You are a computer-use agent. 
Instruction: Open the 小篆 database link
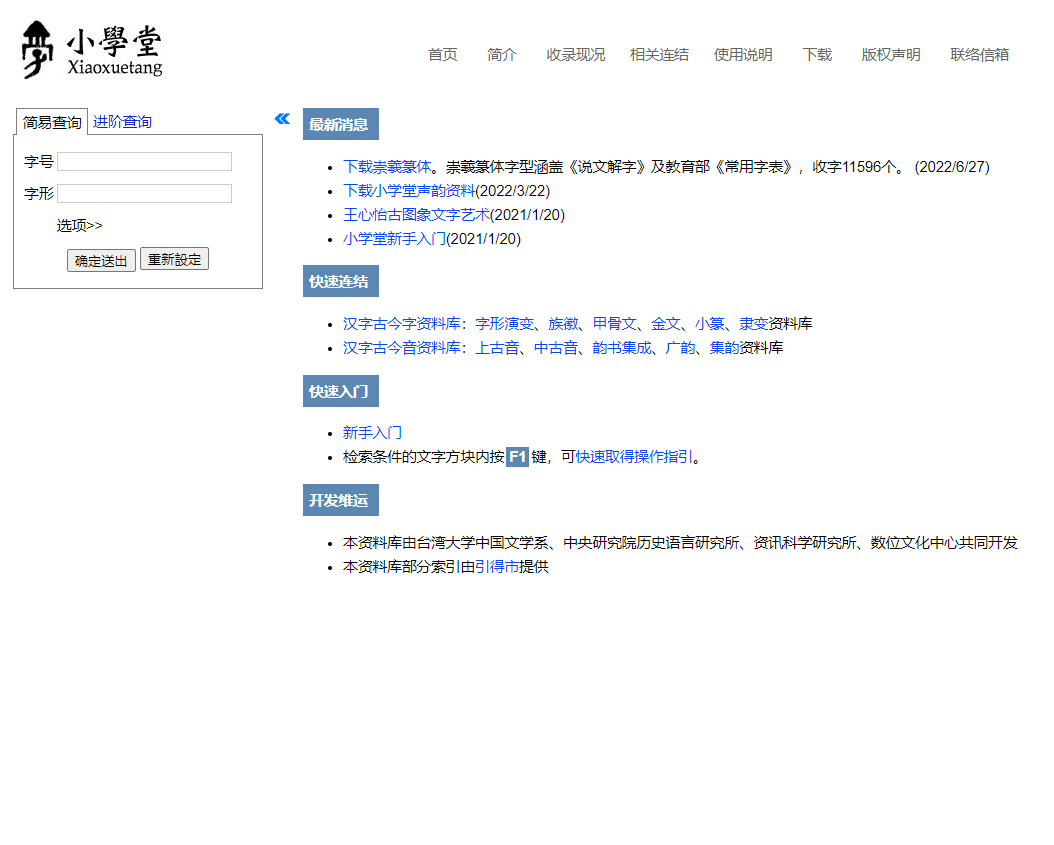coord(710,324)
